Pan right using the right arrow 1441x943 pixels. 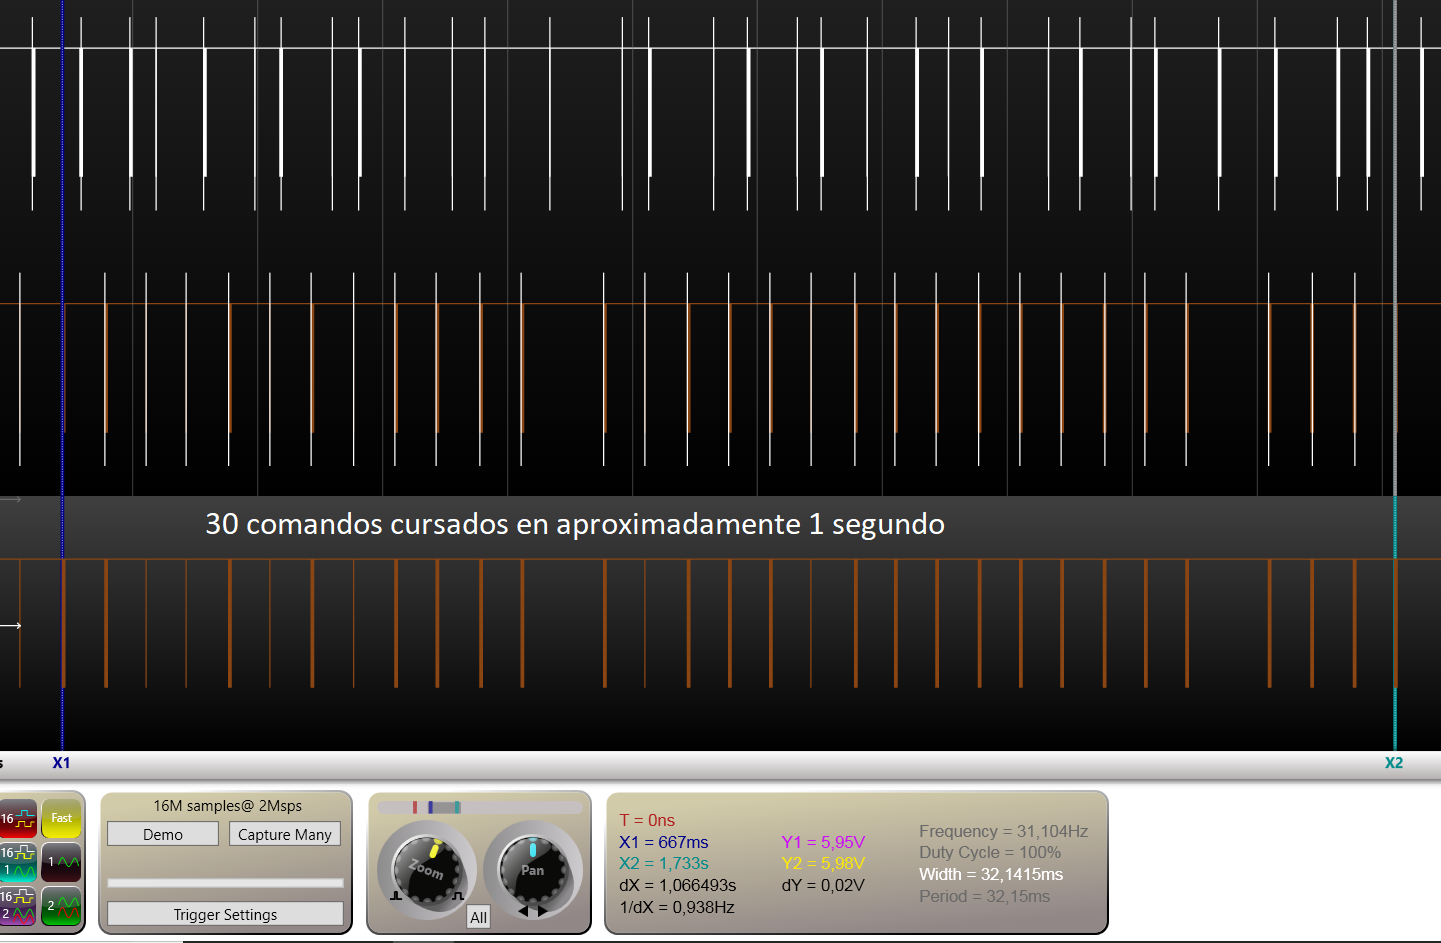543,911
